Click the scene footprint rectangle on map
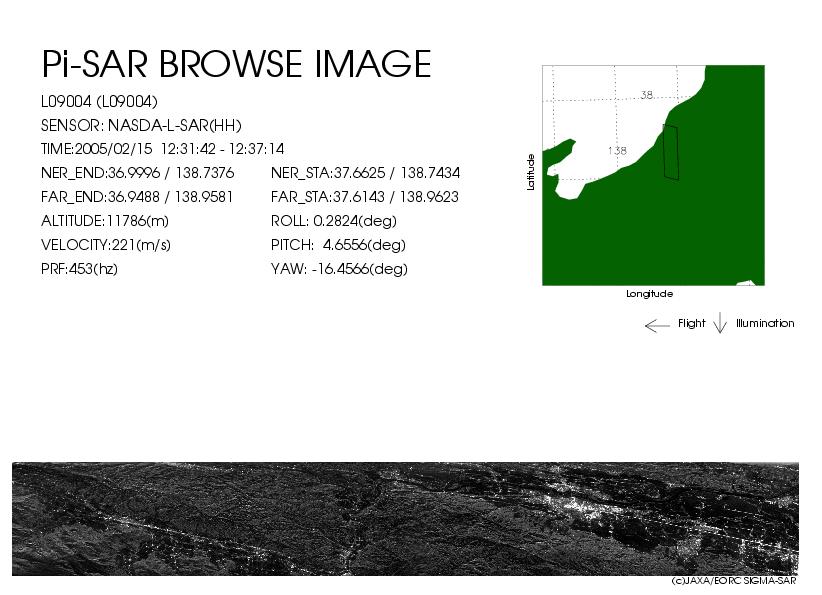The image size is (822, 595). [x=670, y=152]
